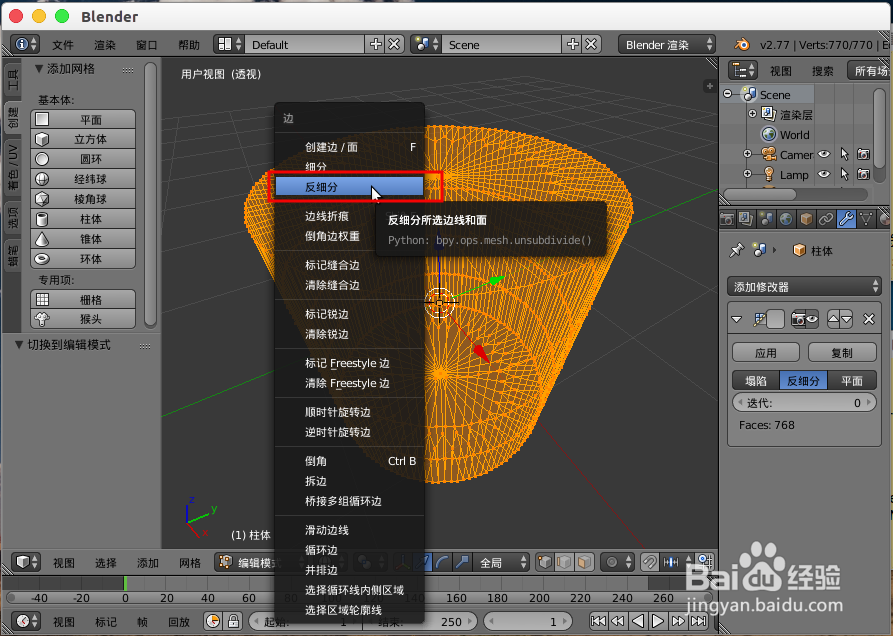Toggle Camera selectability cursor icon

point(845,154)
